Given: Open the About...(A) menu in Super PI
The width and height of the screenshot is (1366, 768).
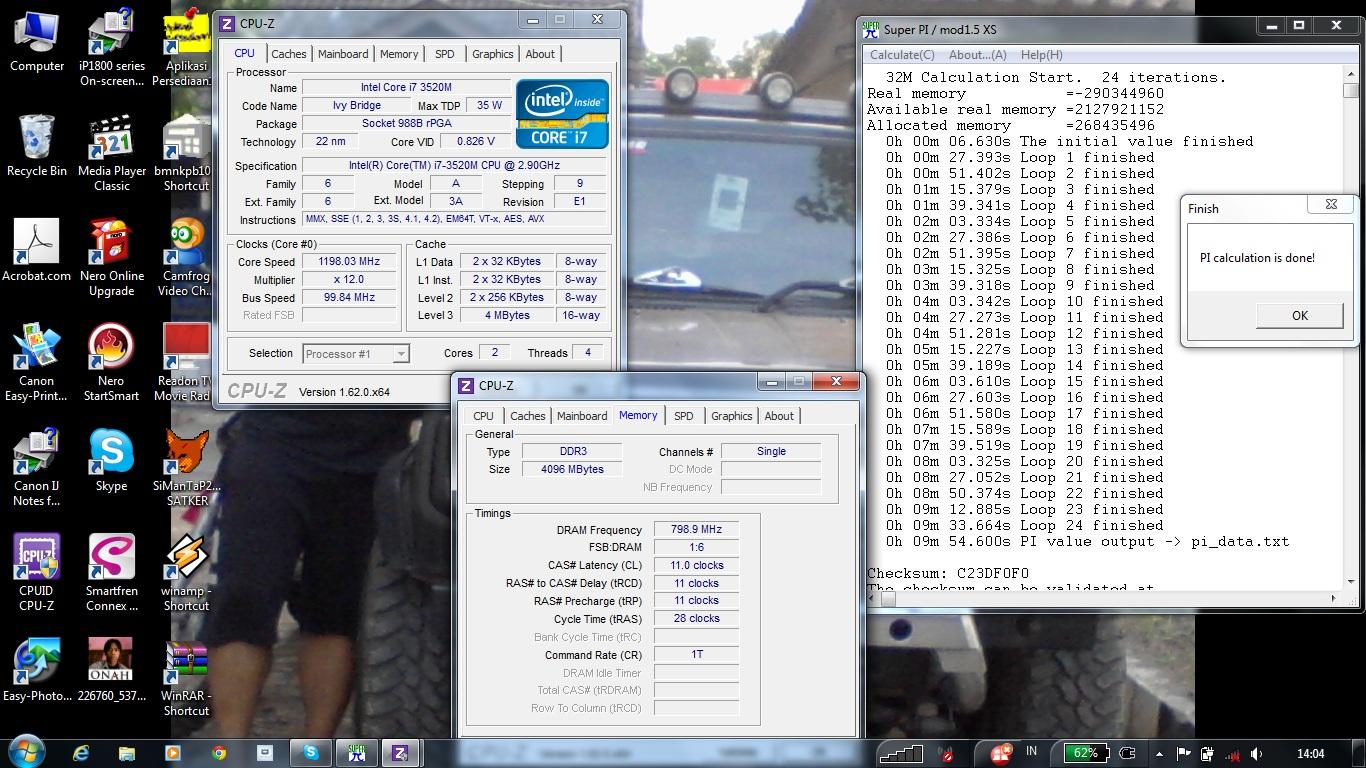Looking at the screenshot, I should [x=977, y=55].
